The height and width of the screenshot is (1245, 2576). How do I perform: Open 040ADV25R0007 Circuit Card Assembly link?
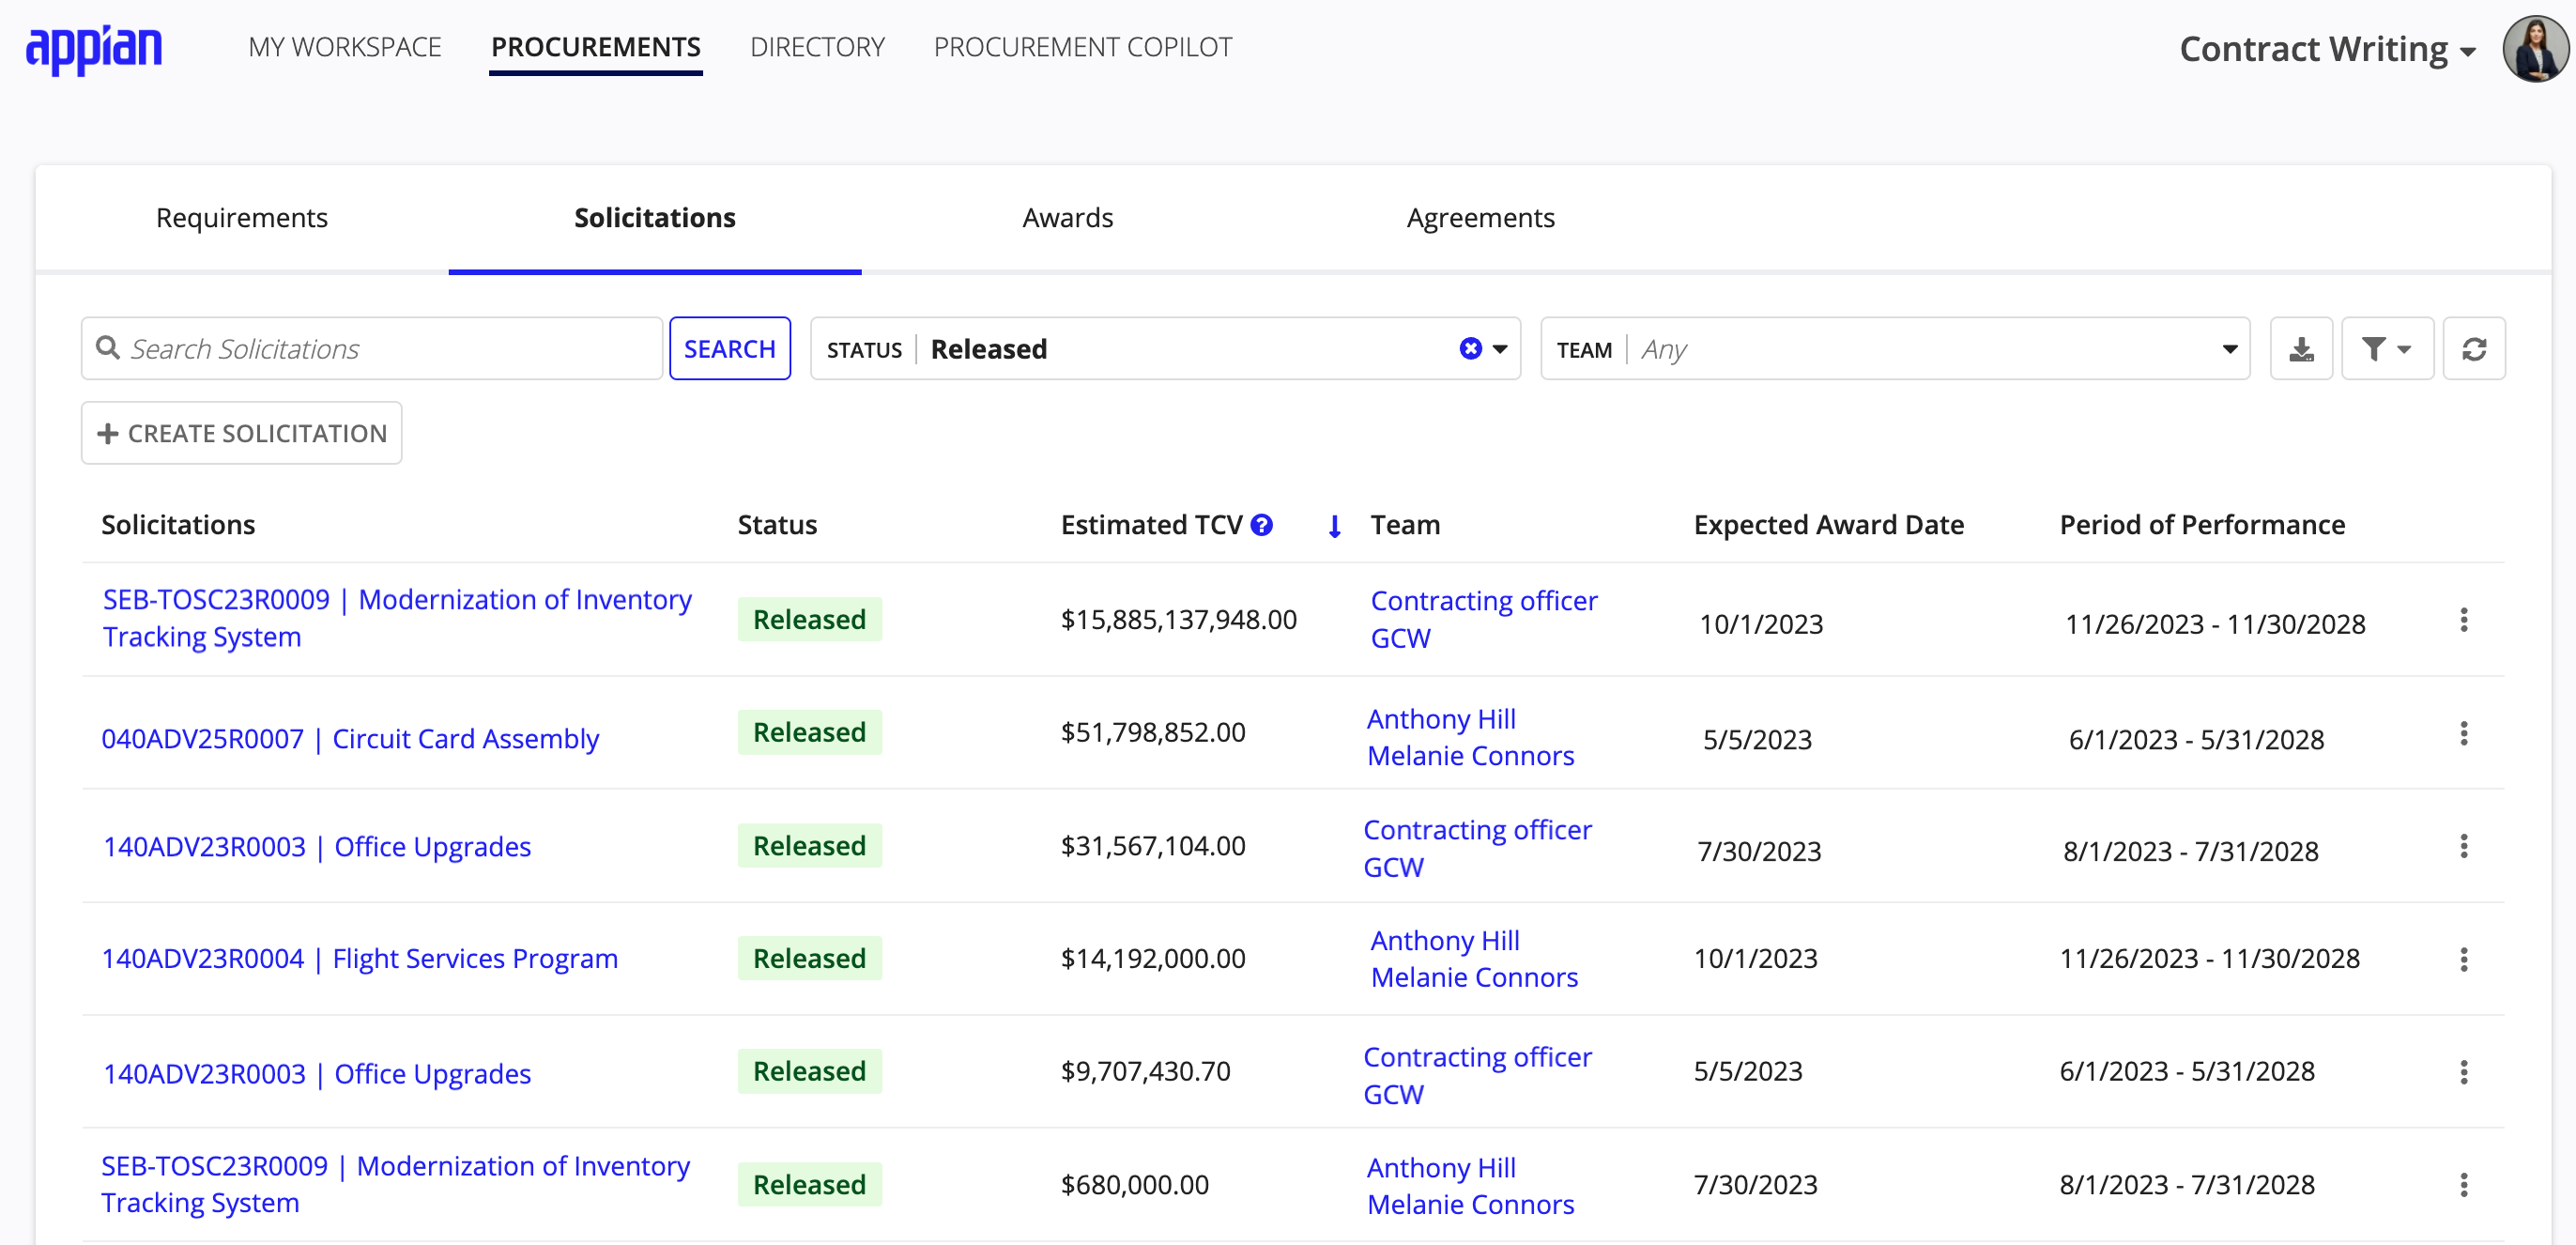pyautogui.click(x=351, y=738)
